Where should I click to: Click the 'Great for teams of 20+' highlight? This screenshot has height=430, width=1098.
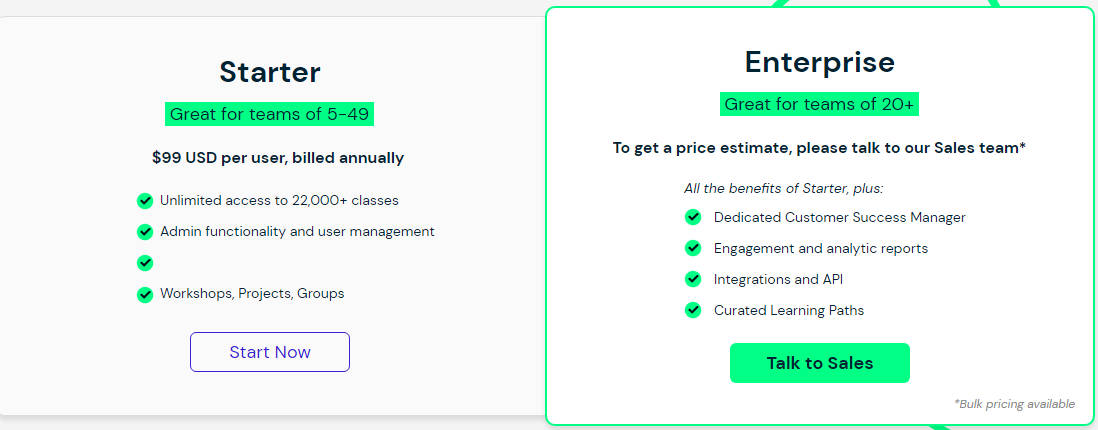pos(820,104)
